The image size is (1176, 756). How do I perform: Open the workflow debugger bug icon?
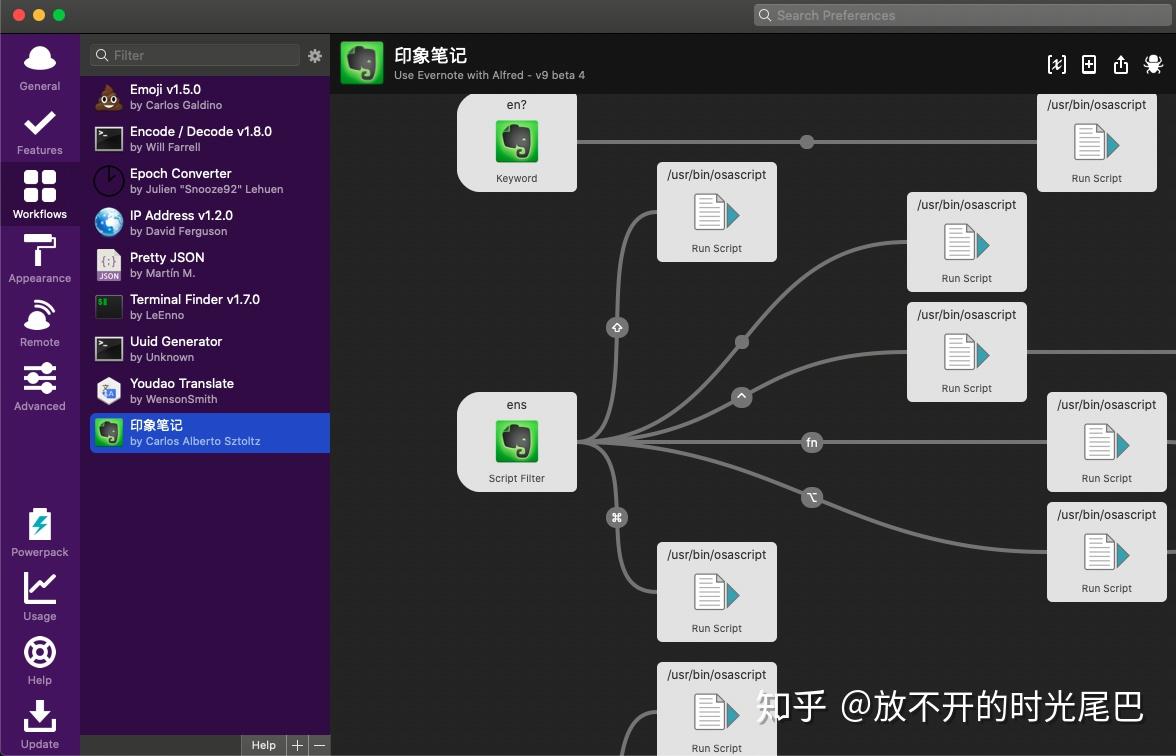click(1153, 63)
